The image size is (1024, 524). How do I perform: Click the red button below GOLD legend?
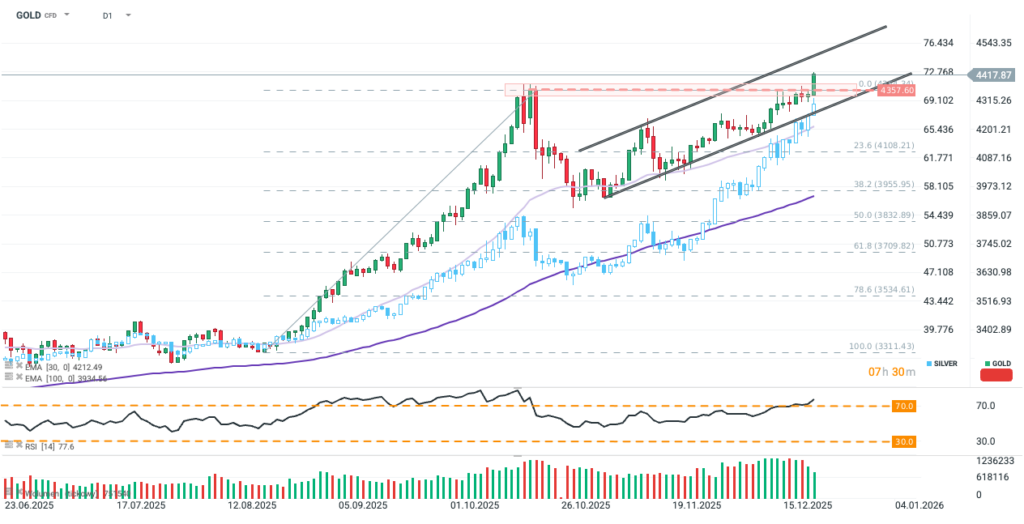click(997, 375)
